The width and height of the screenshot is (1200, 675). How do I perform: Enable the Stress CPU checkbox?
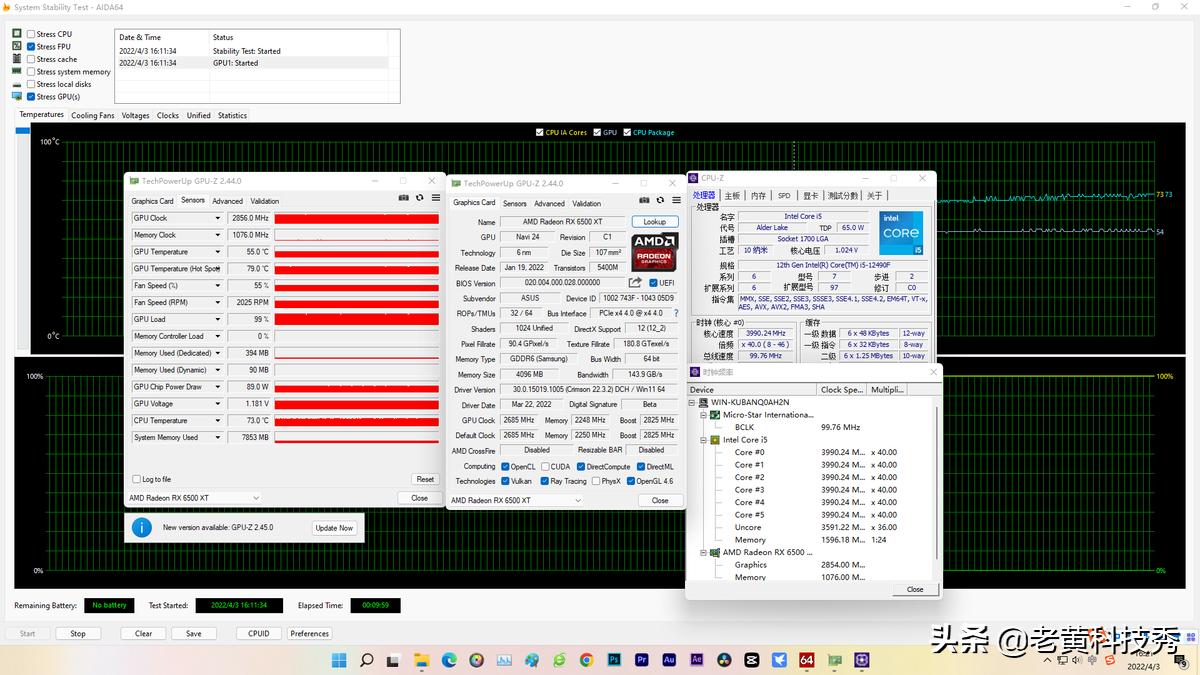point(31,34)
